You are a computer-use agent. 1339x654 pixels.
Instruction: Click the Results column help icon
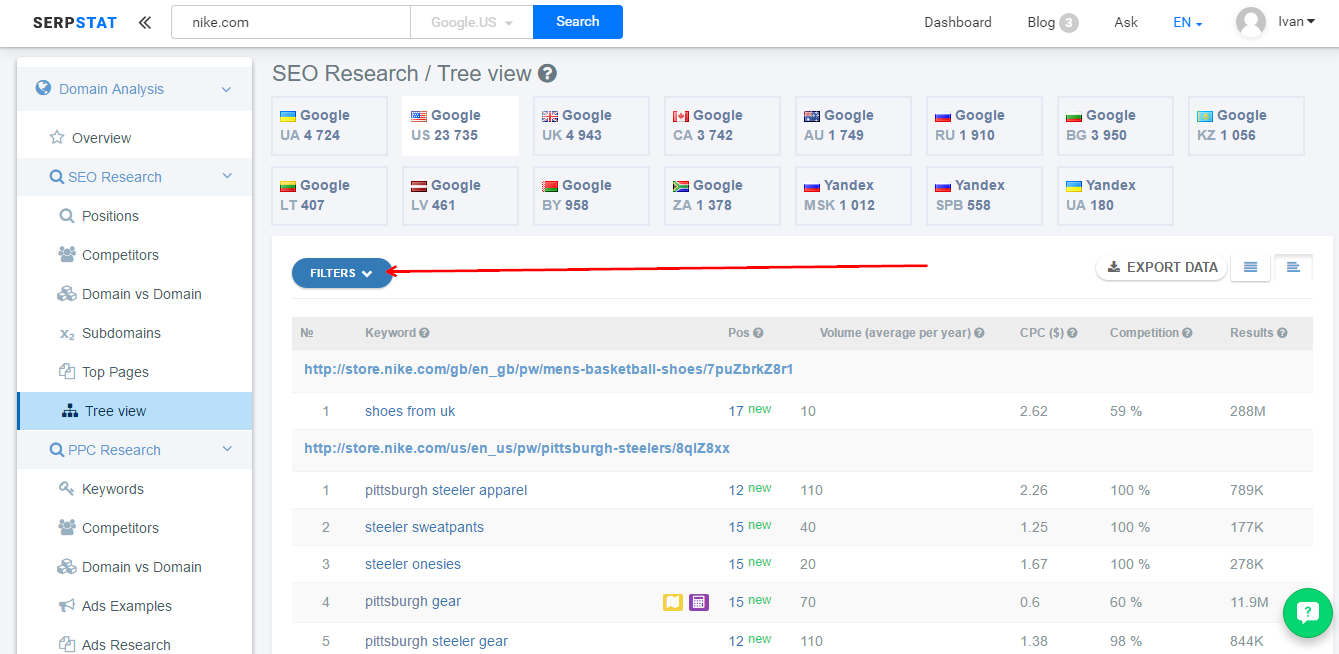pos(1282,333)
